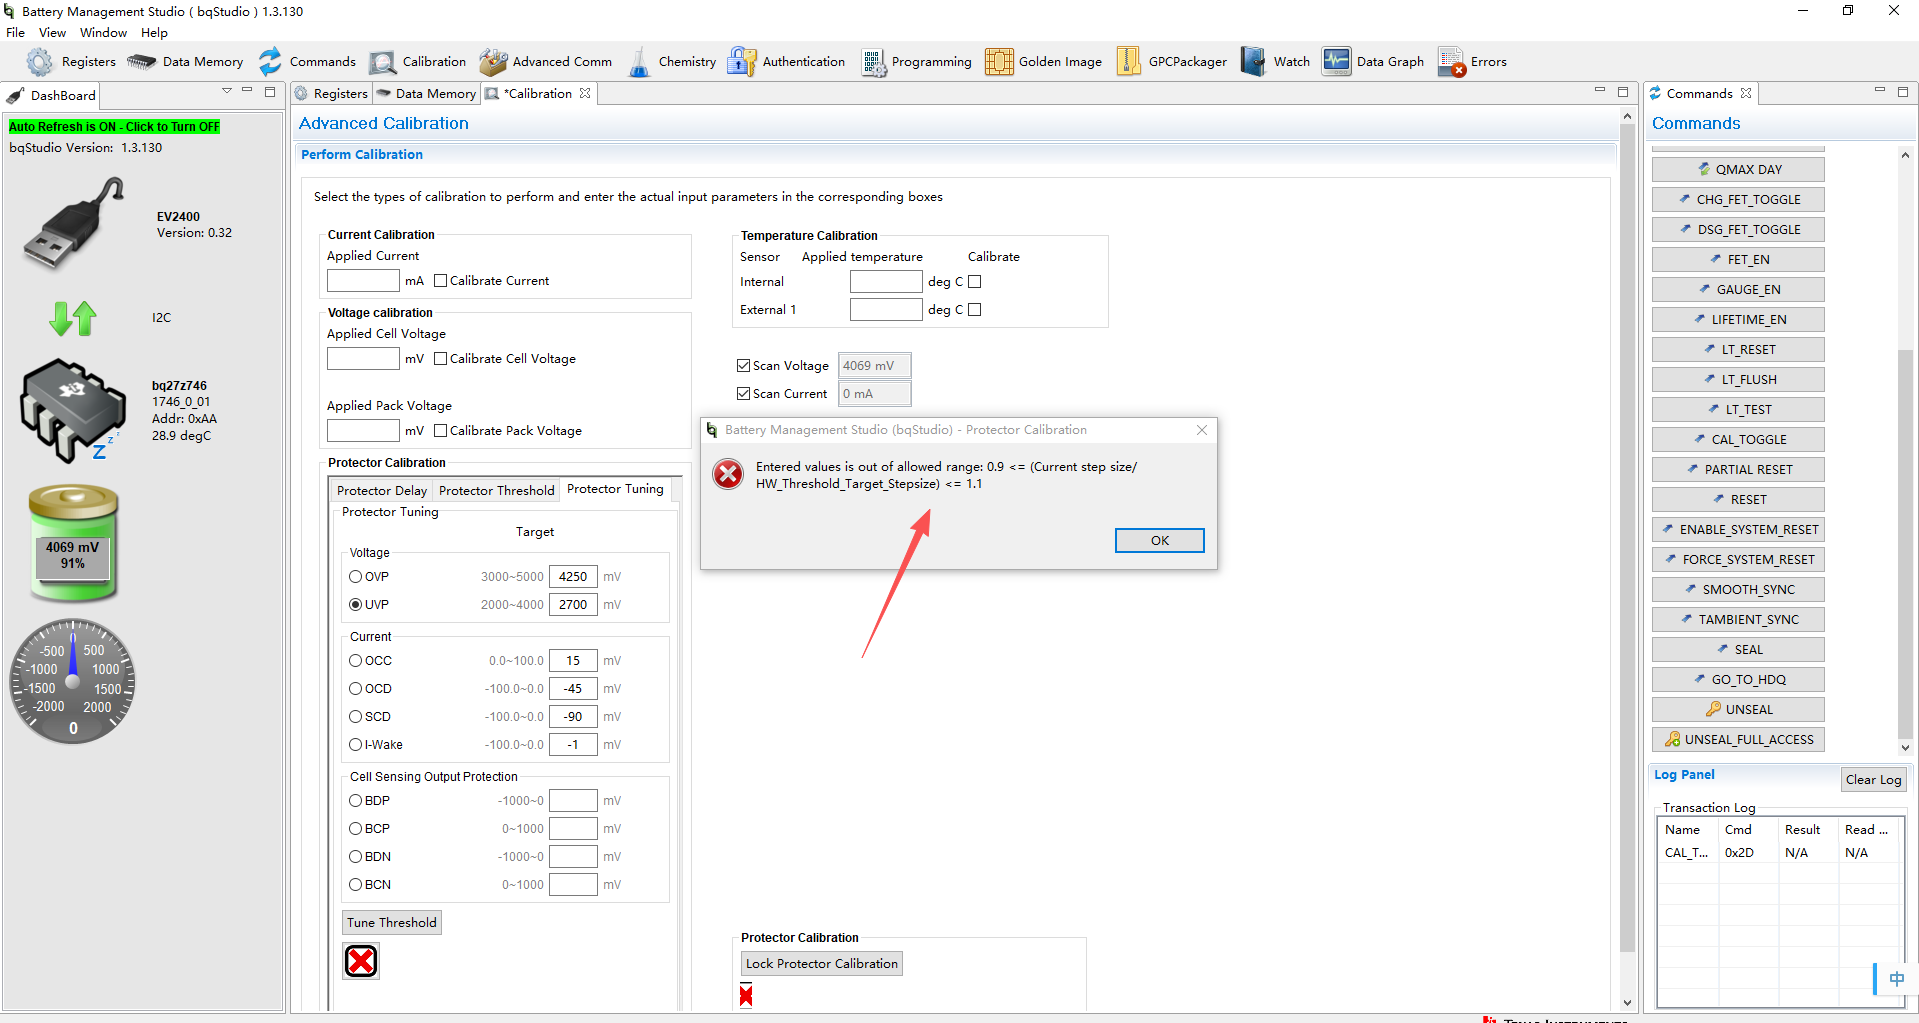Turn off Auto Refresh link
The height and width of the screenshot is (1023, 1919).
coord(114,127)
